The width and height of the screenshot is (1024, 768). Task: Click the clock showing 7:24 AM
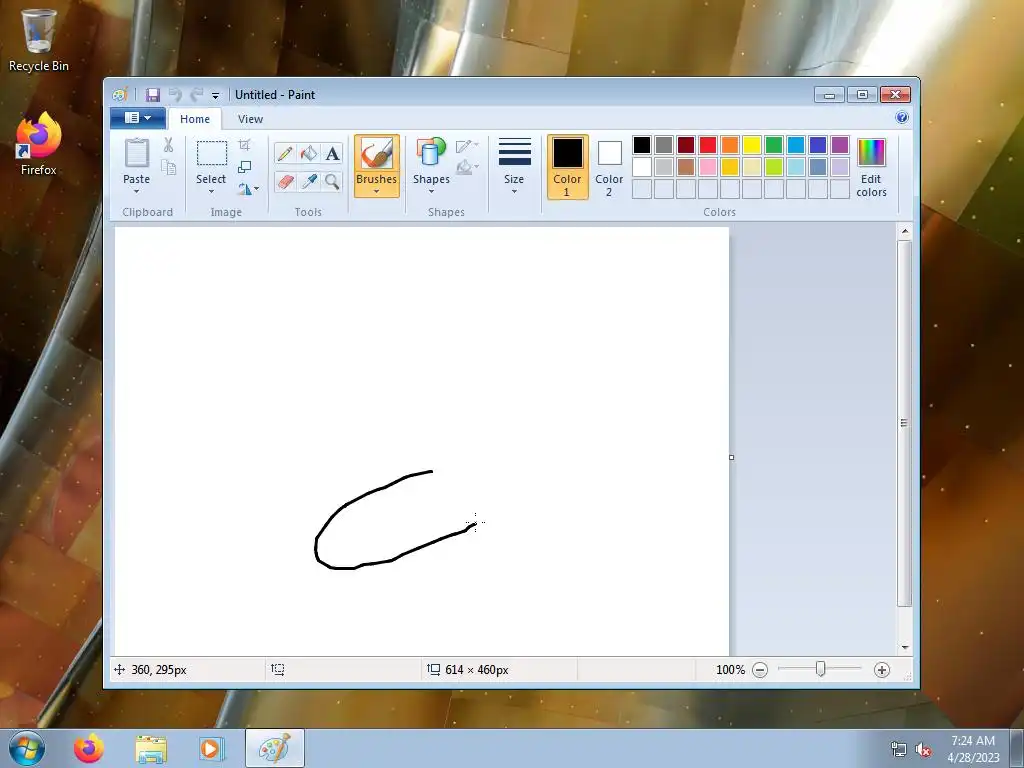tap(973, 741)
